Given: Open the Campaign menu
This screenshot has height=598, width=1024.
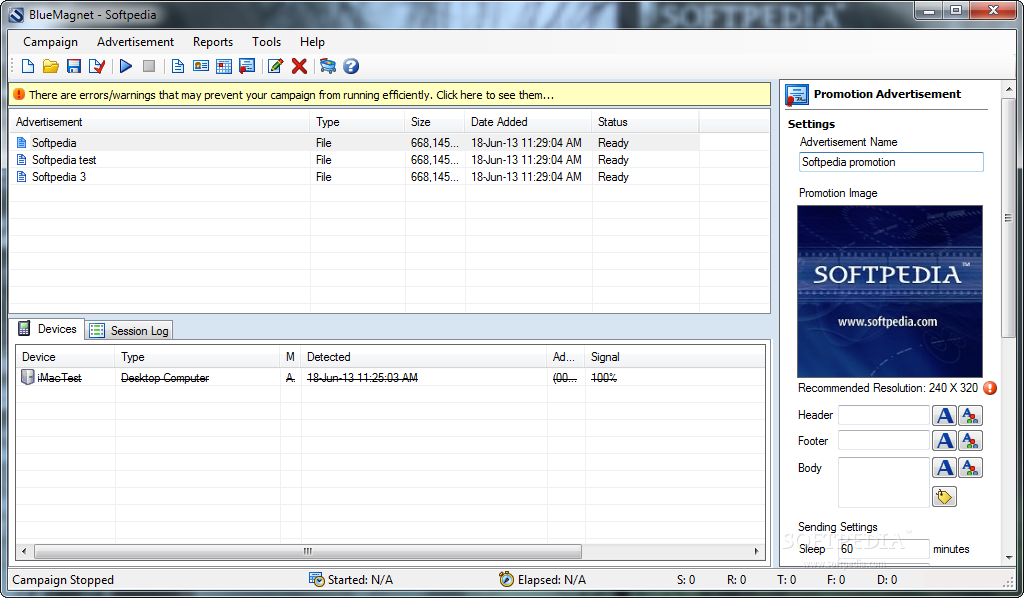Looking at the screenshot, I should coord(50,42).
